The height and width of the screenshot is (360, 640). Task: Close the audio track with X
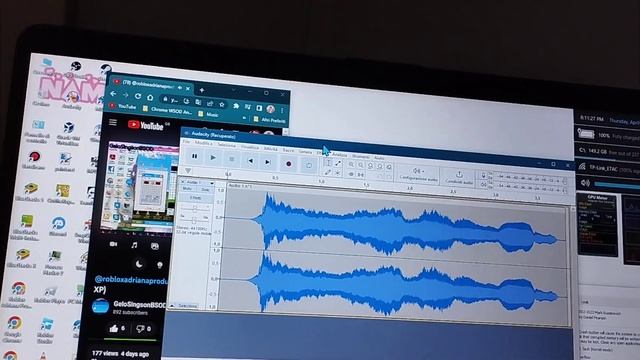coord(183,181)
